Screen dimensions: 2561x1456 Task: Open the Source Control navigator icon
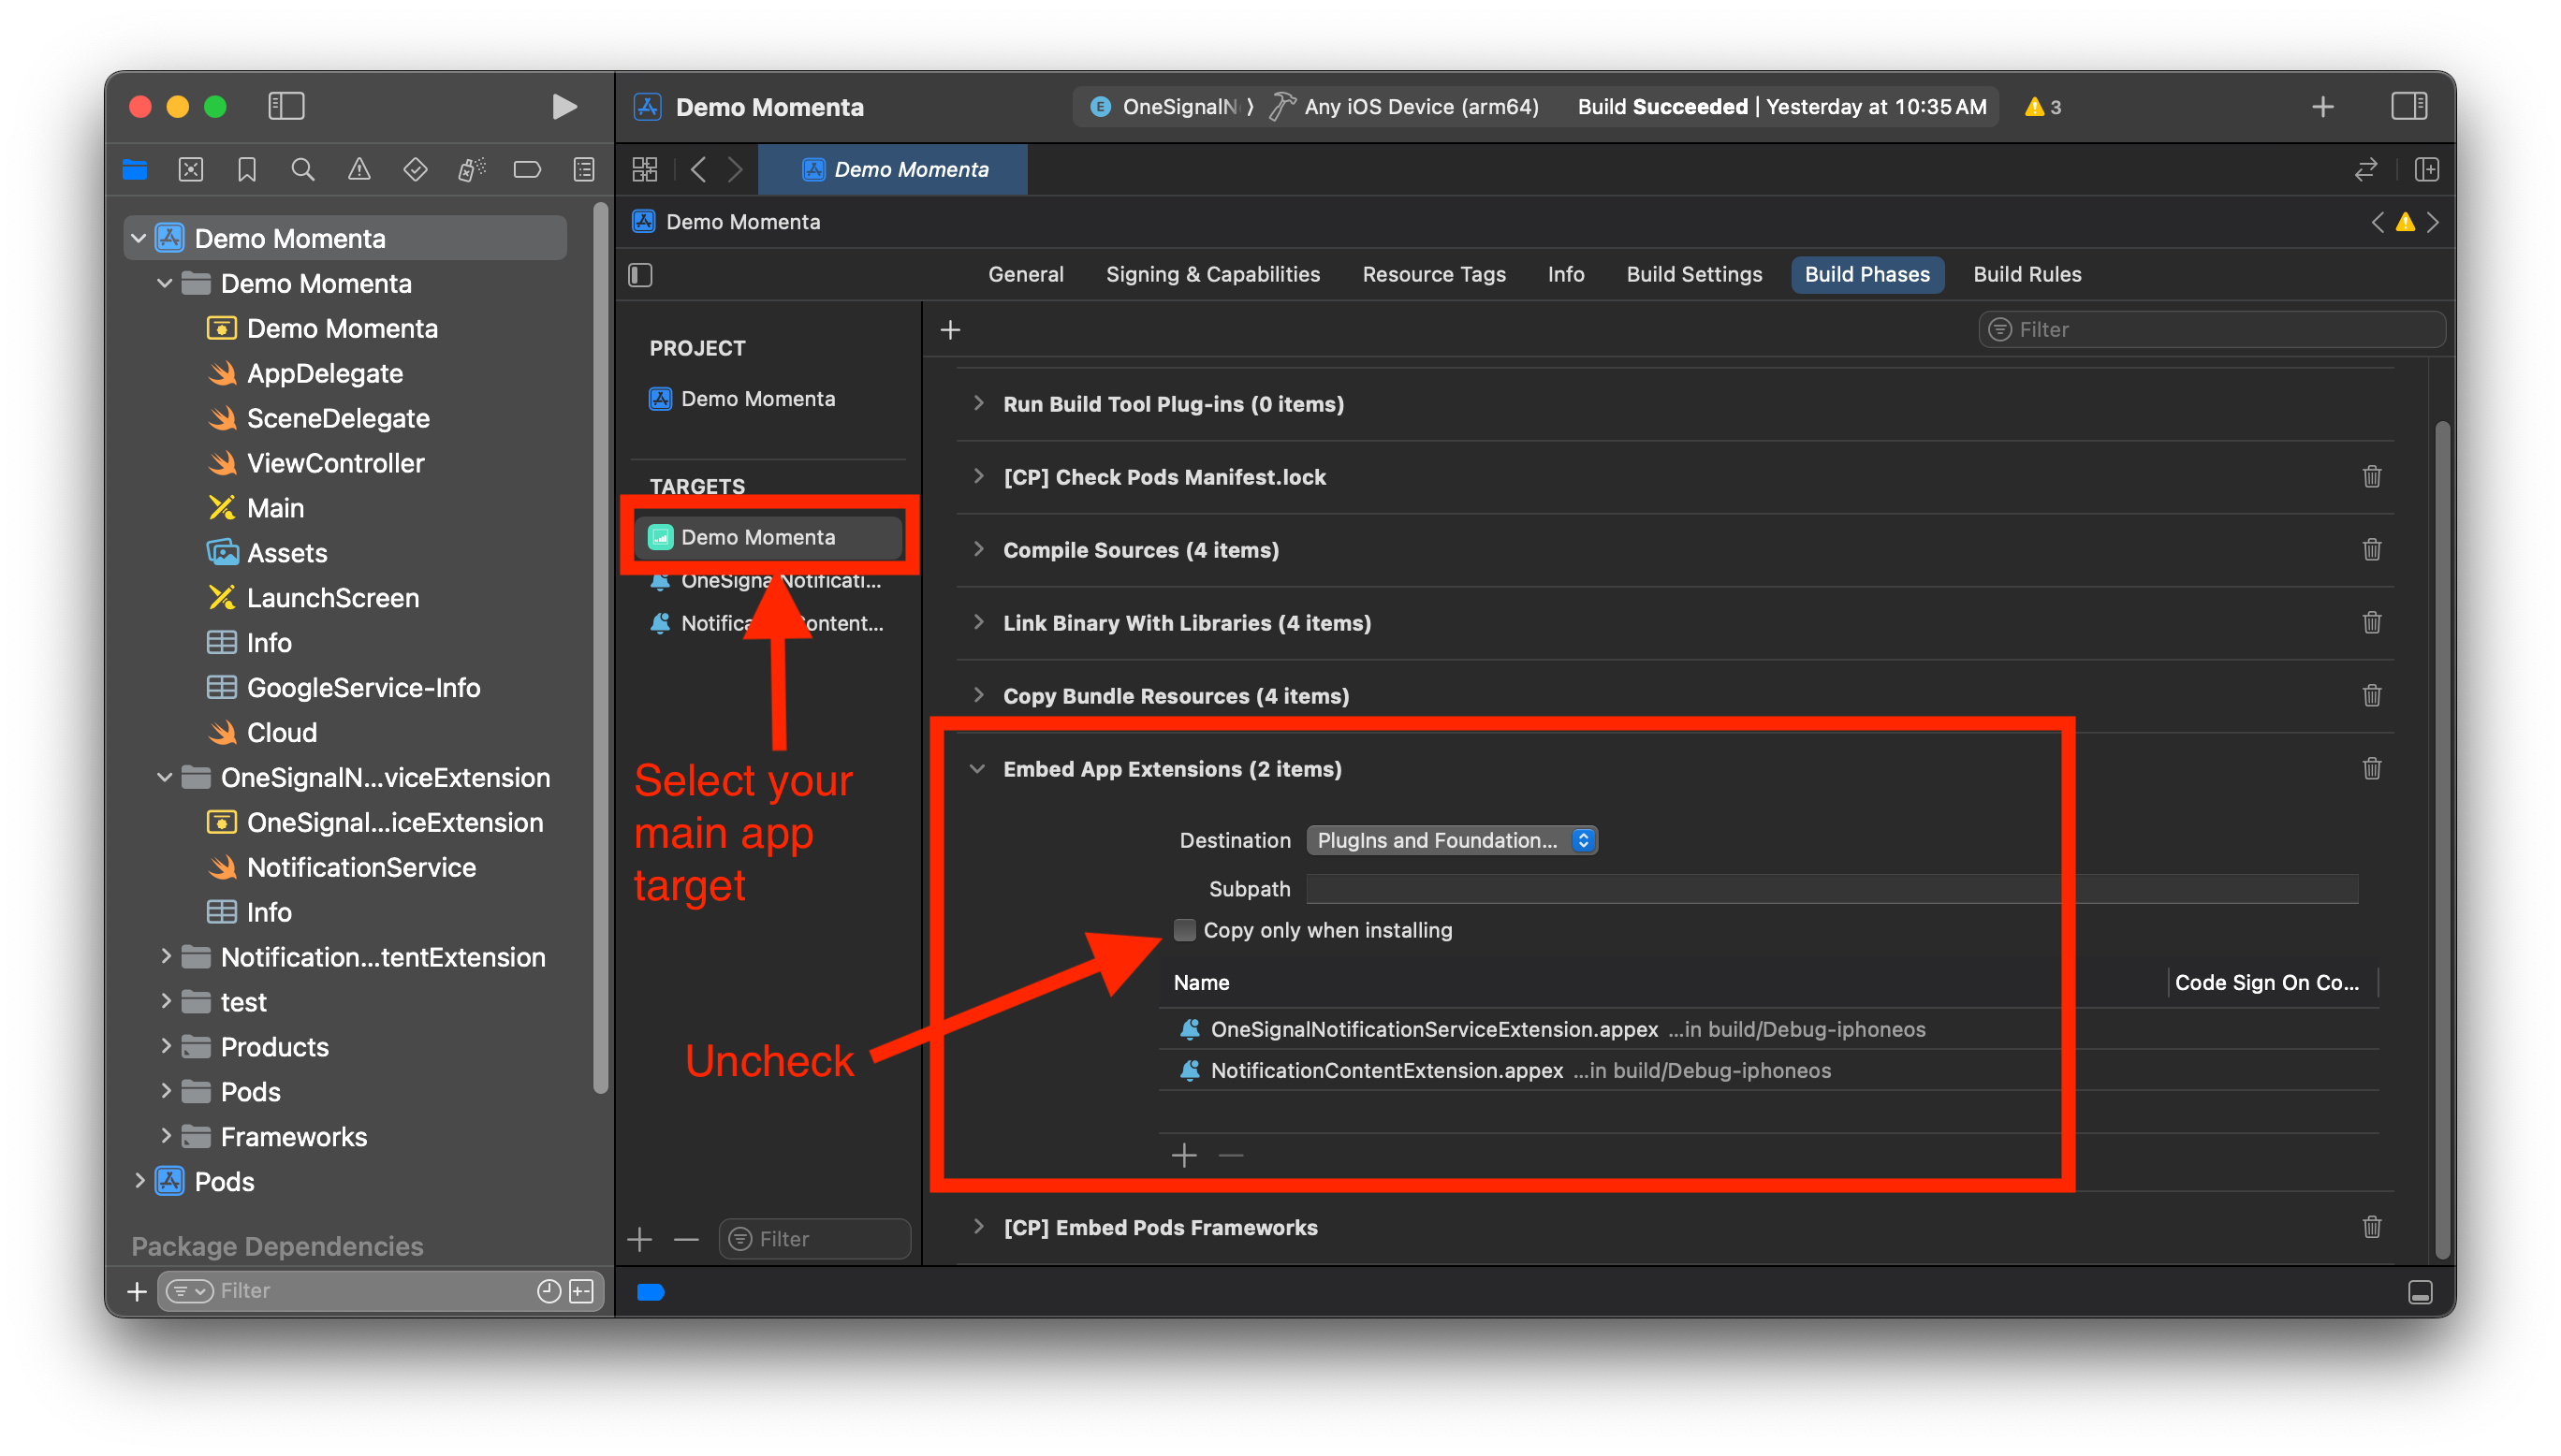point(191,170)
